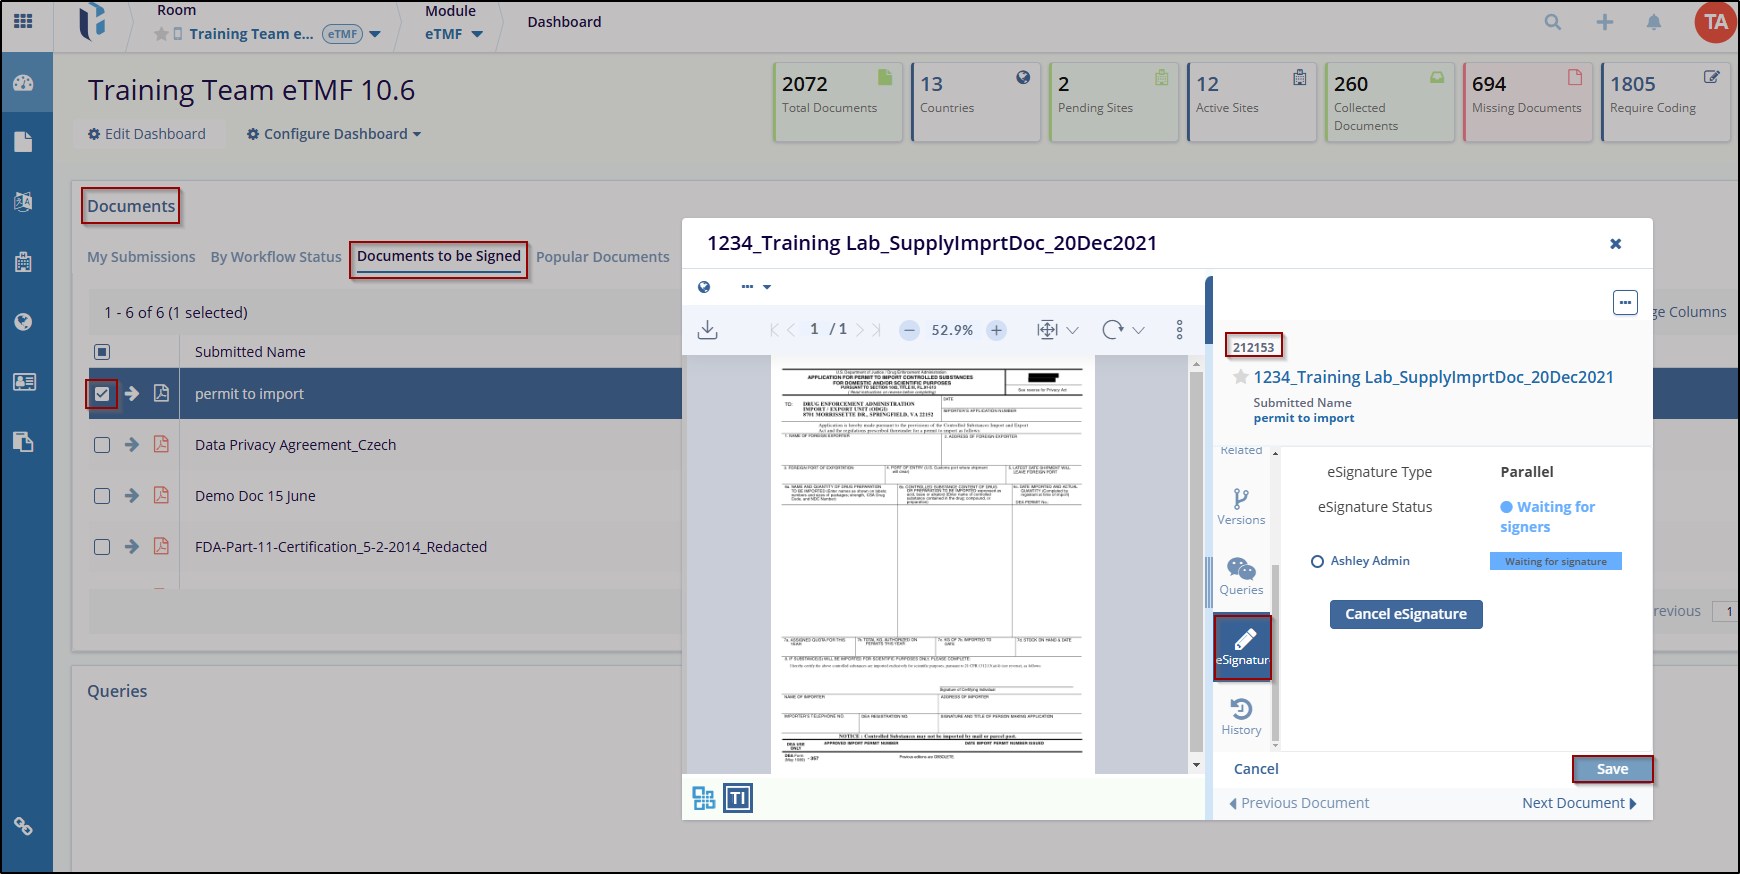Image resolution: width=1740 pixels, height=874 pixels.
Task: Star the 1234_Training Lab document as favorite
Action: 1241,377
